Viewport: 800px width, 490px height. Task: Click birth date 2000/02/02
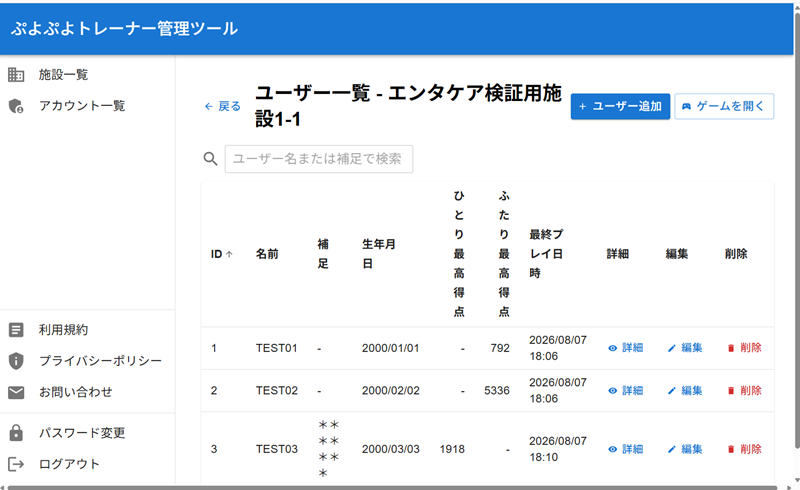391,390
